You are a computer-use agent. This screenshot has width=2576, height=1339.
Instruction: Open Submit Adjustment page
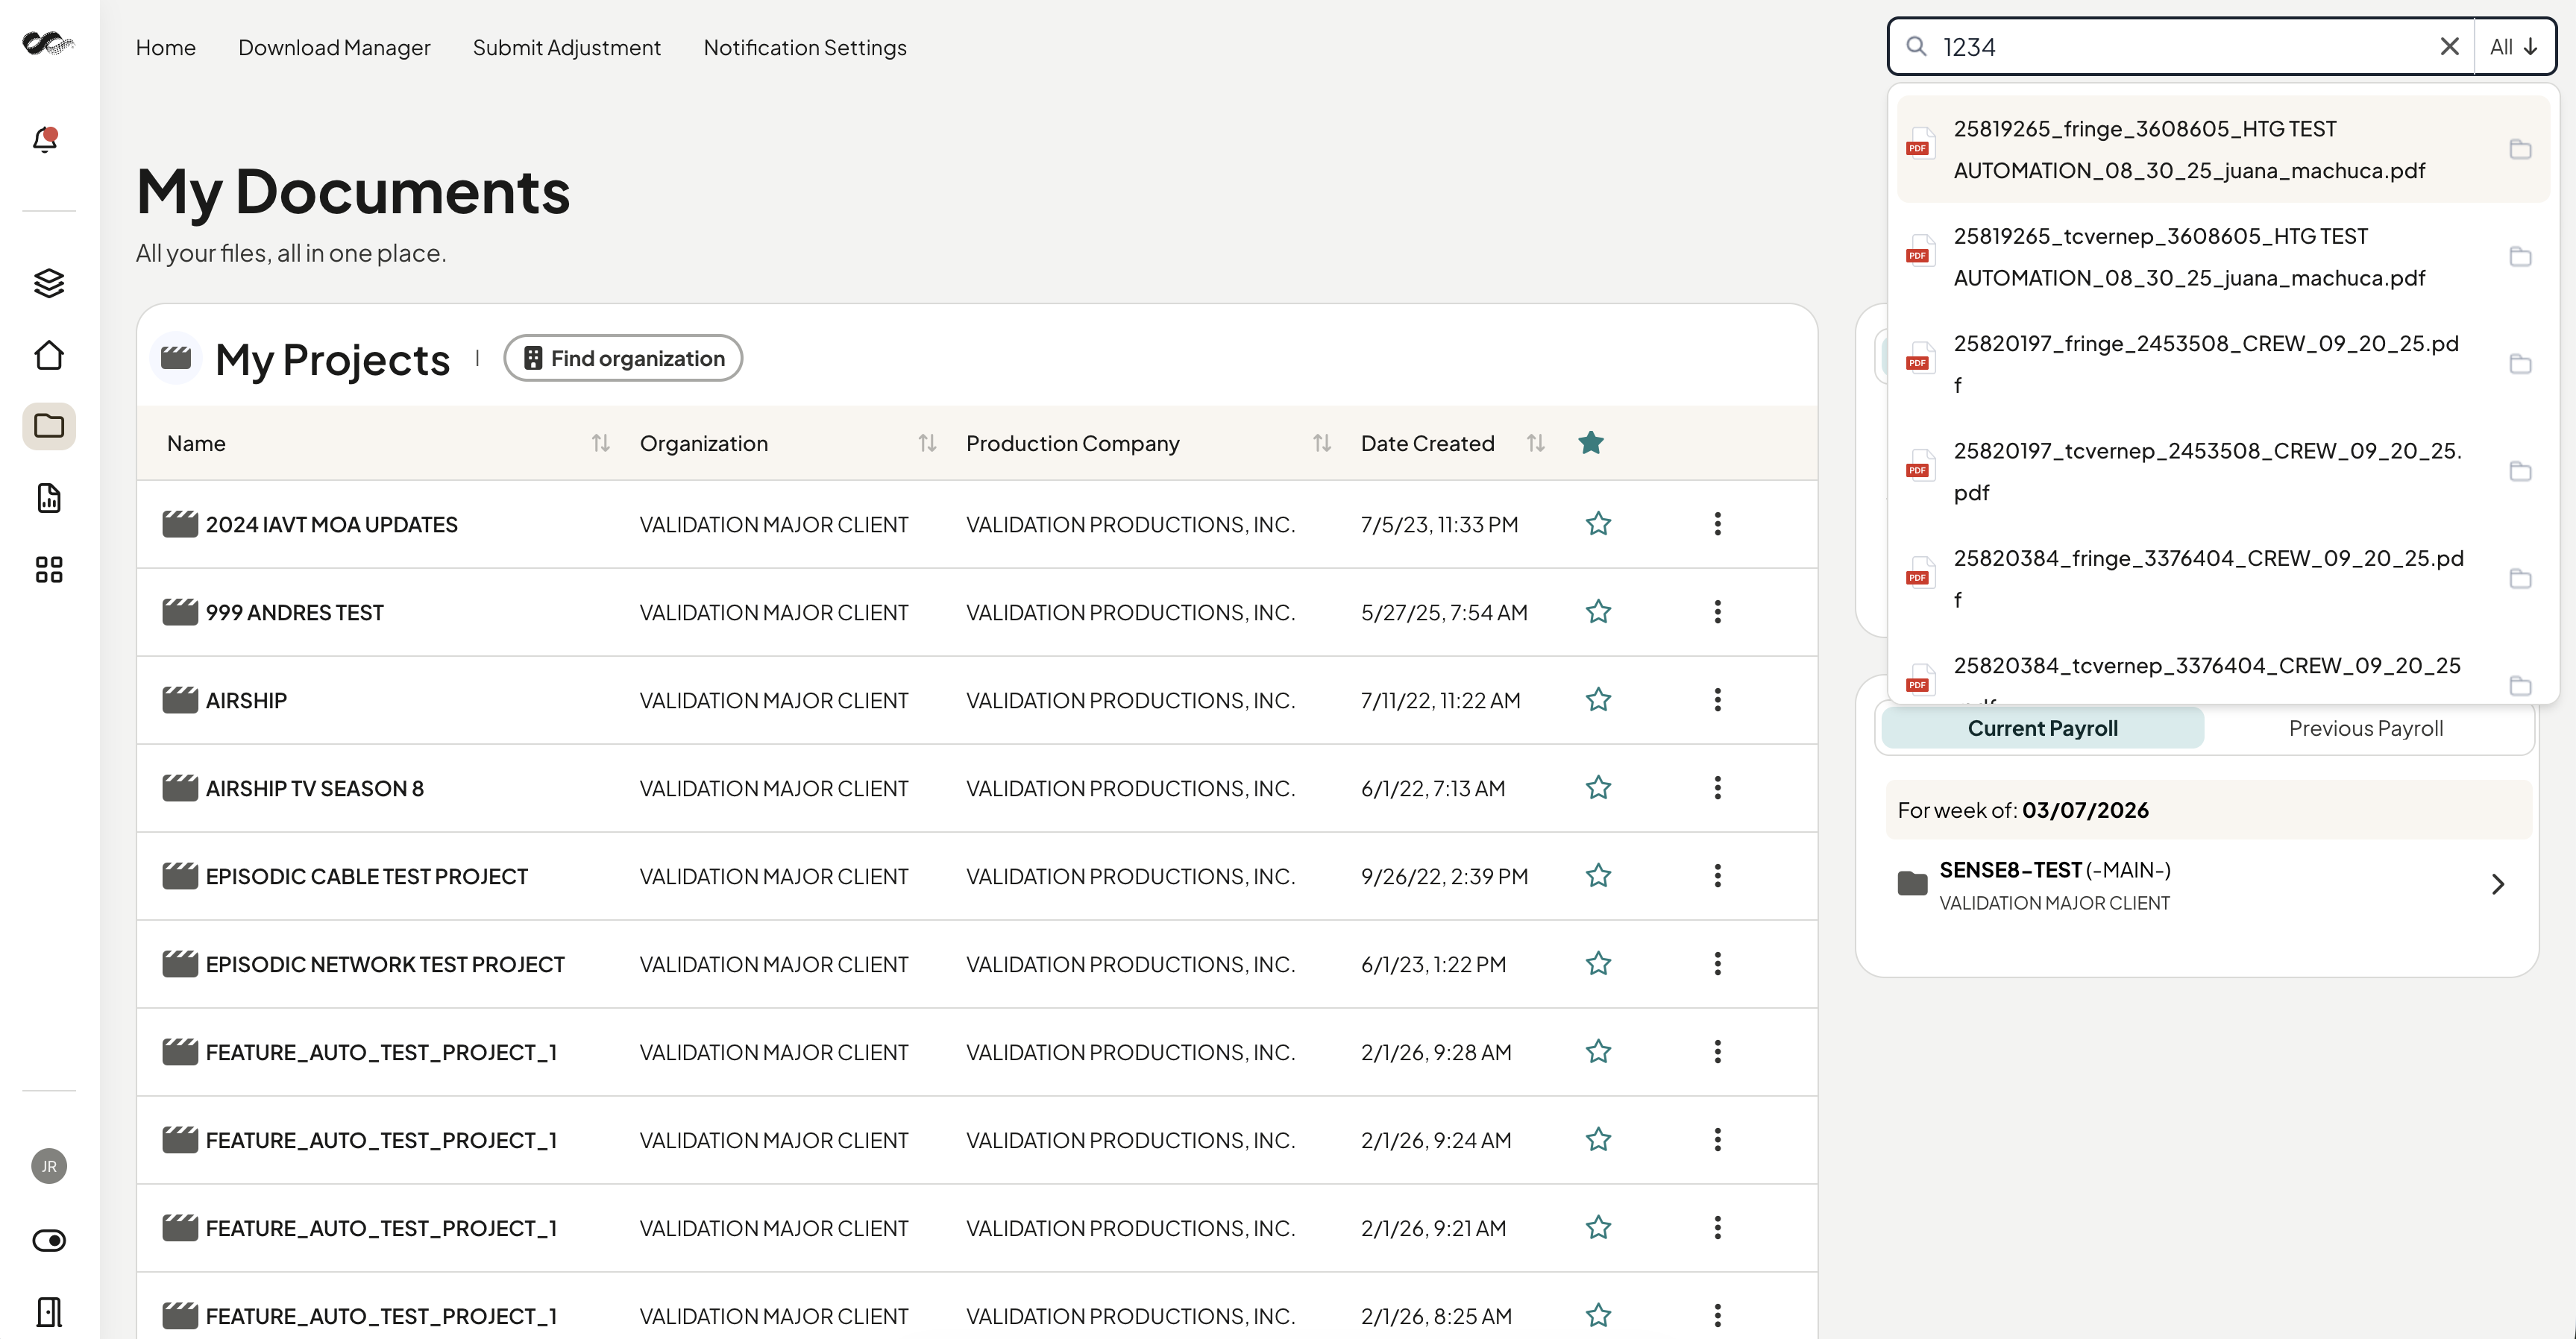(567, 47)
